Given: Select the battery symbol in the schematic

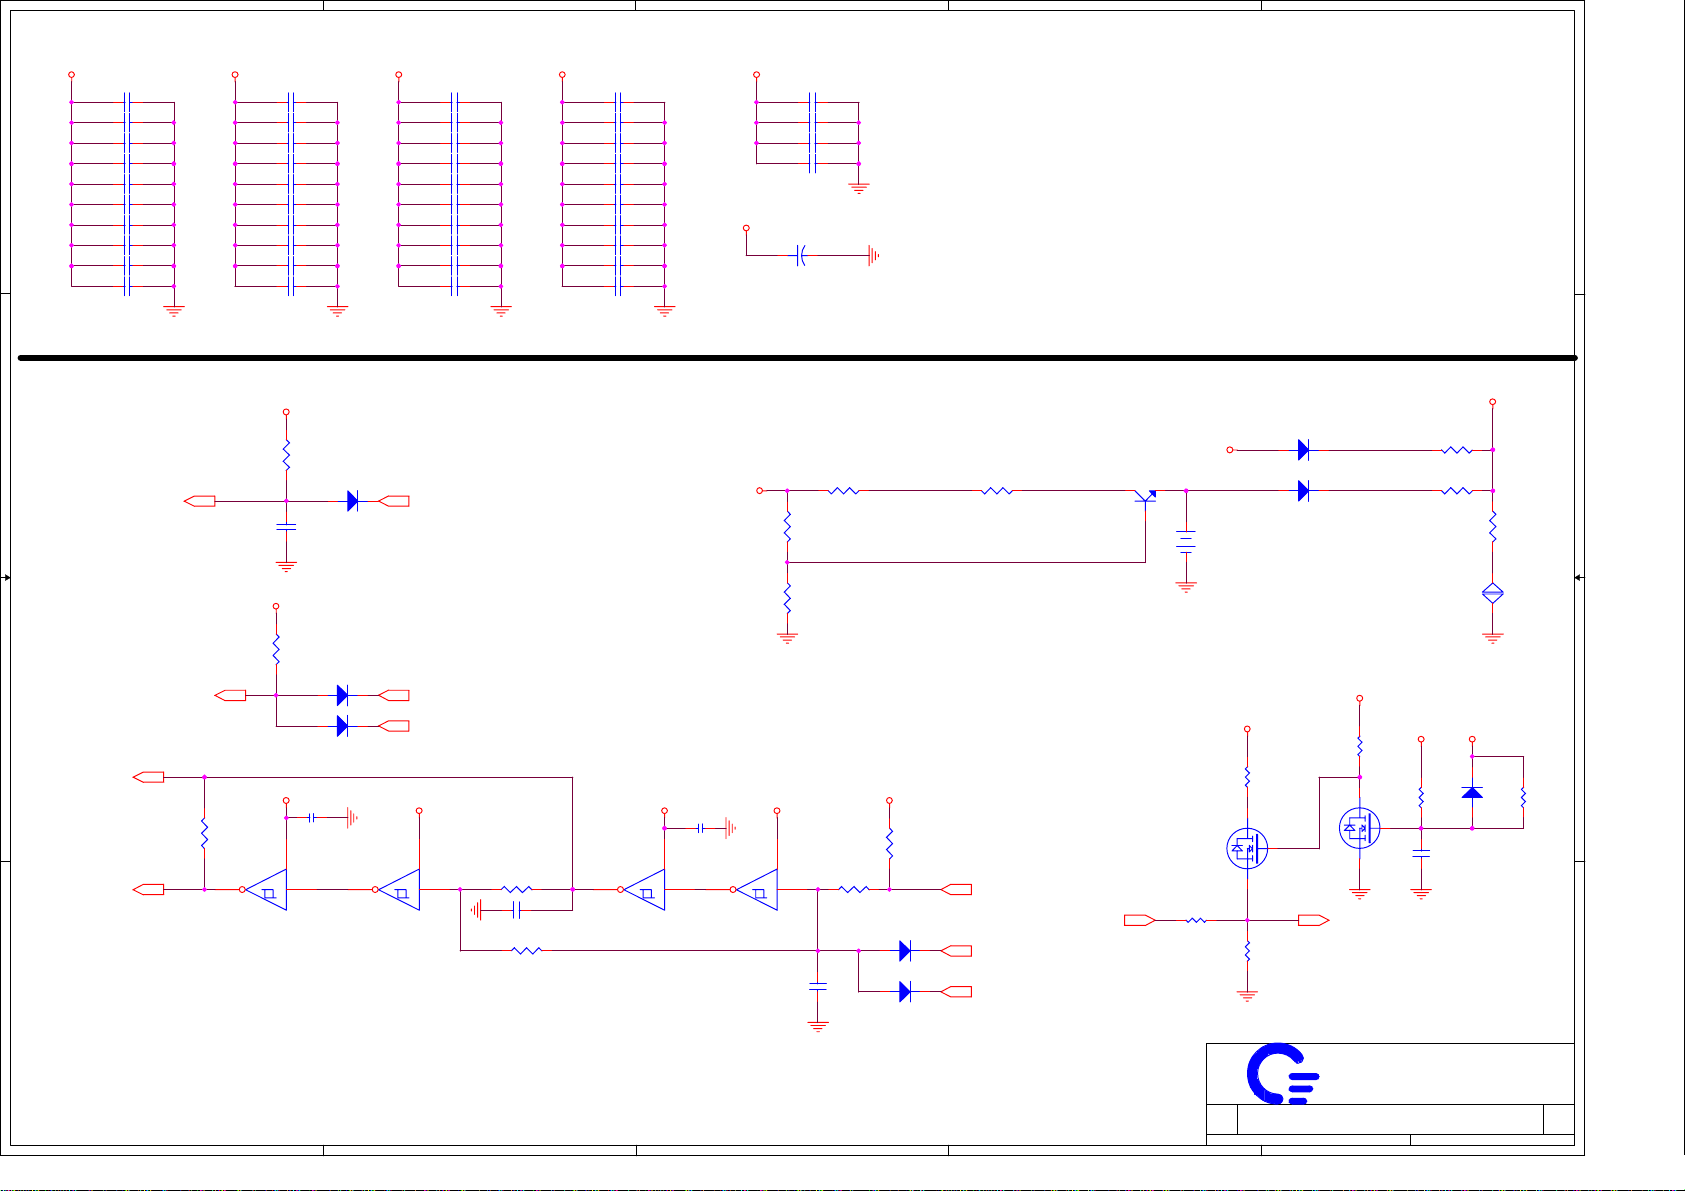Looking at the screenshot, I should [x=1186, y=543].
